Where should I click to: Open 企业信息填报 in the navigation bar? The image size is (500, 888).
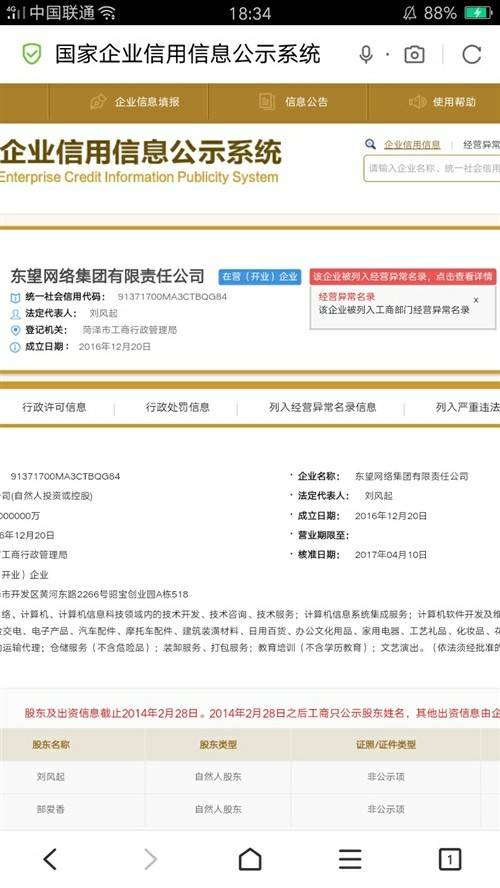[135, 102]
